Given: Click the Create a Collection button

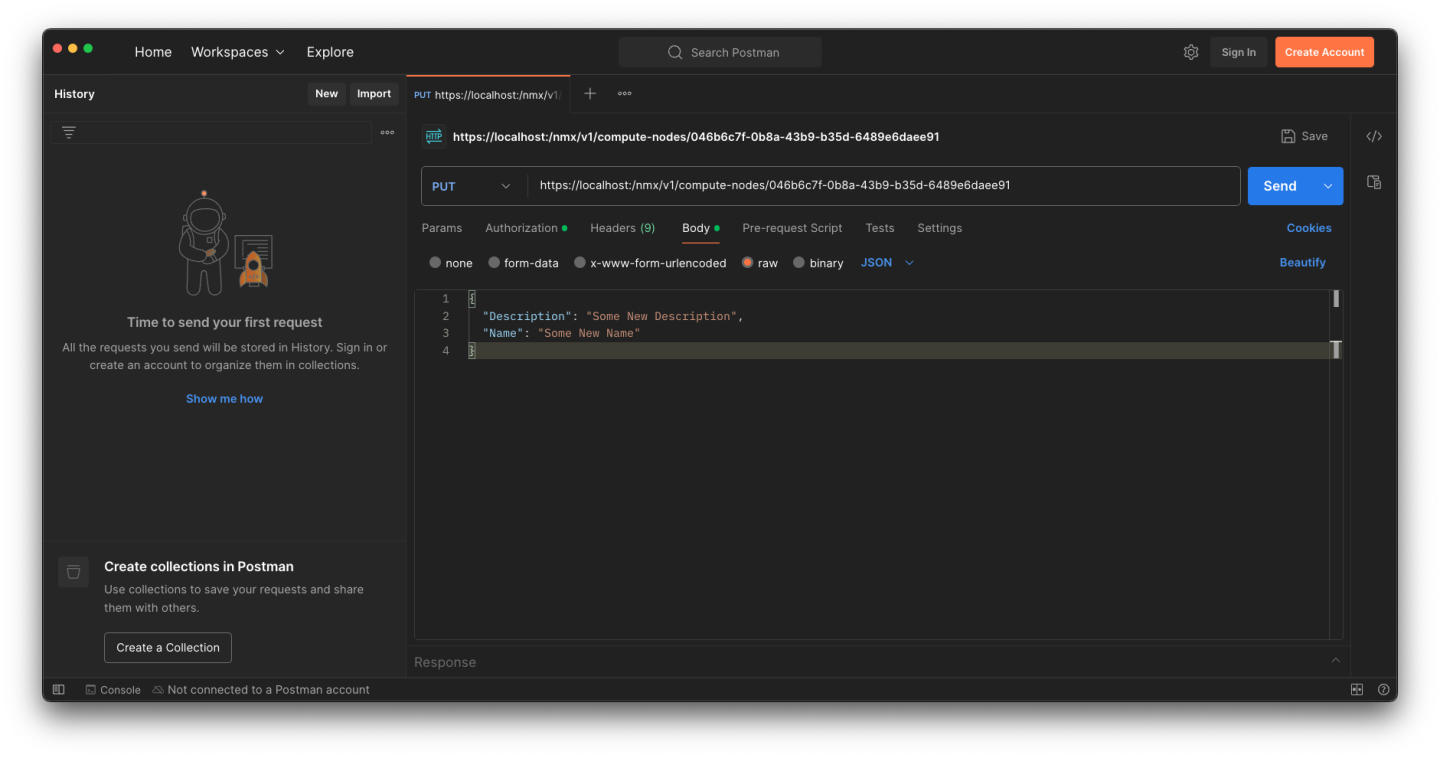Looking at the screenshot, I should [x=167, y=647].
